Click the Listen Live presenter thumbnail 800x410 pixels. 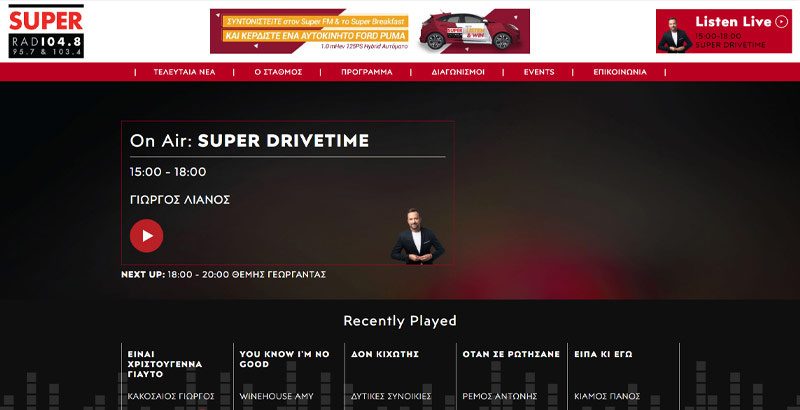point(674,32)
